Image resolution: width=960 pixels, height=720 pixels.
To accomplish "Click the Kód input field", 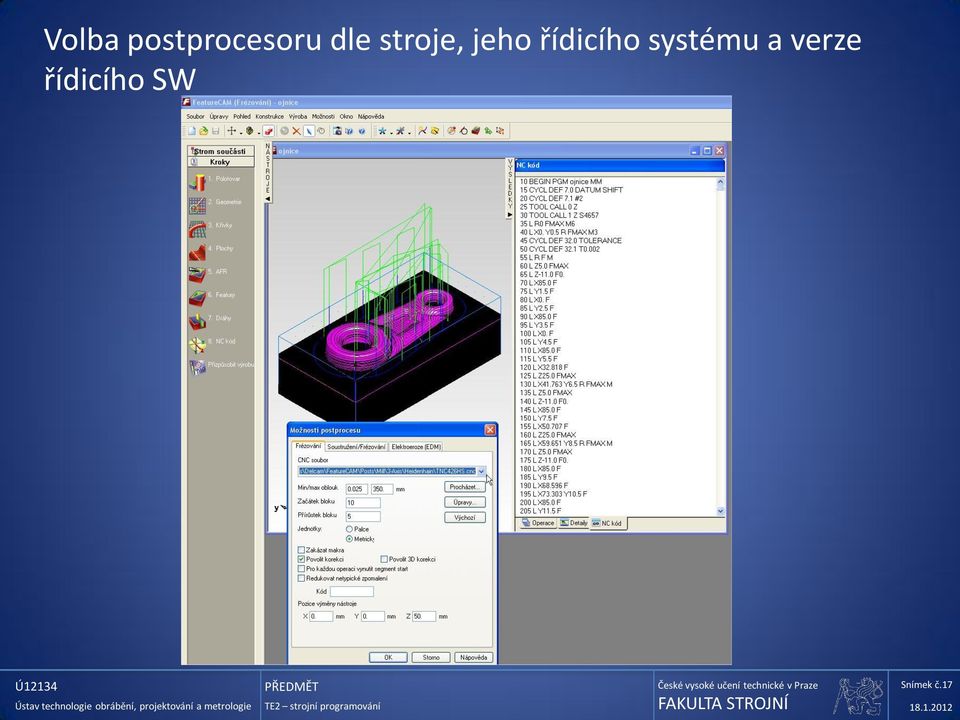I will pos(351,591).
